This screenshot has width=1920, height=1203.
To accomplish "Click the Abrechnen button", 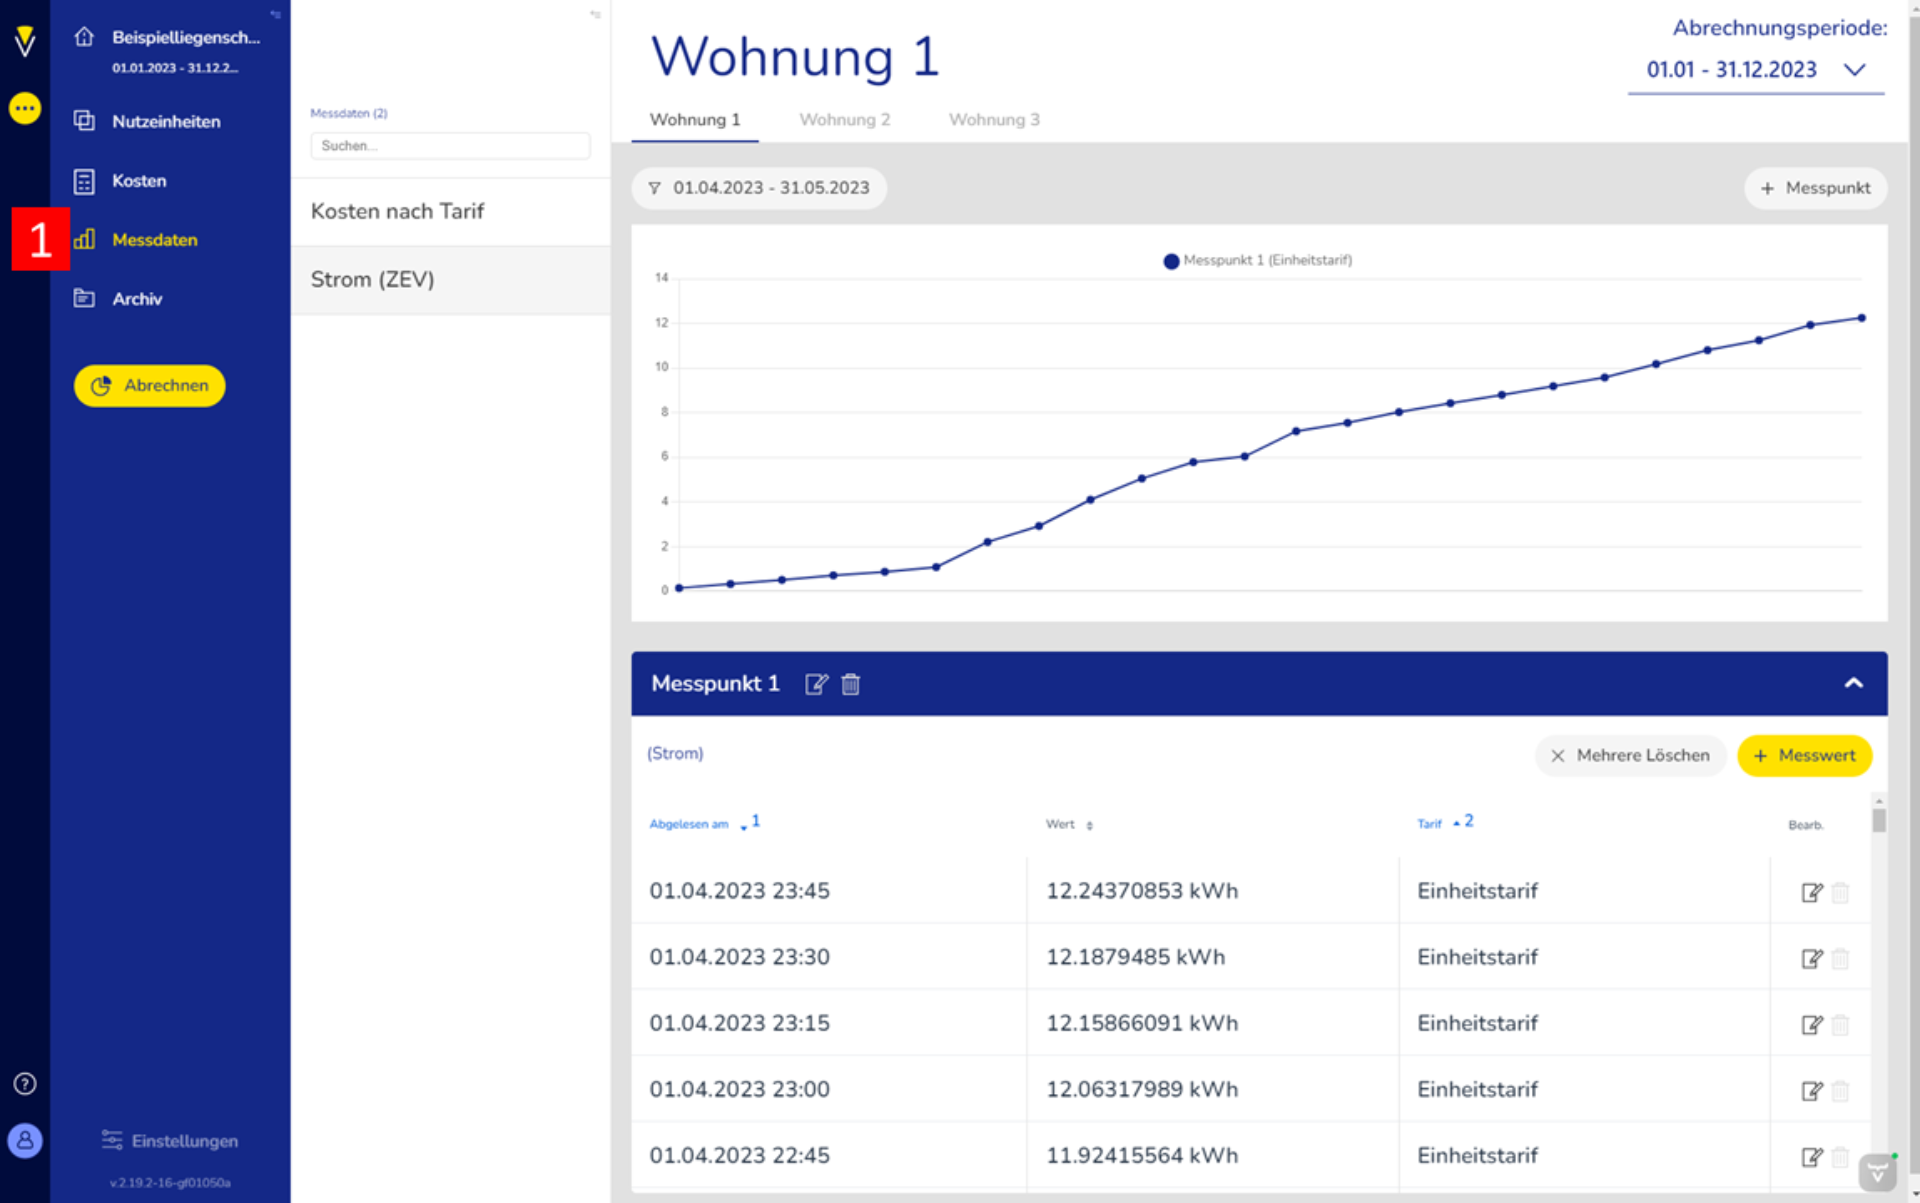I will point(150,386).
